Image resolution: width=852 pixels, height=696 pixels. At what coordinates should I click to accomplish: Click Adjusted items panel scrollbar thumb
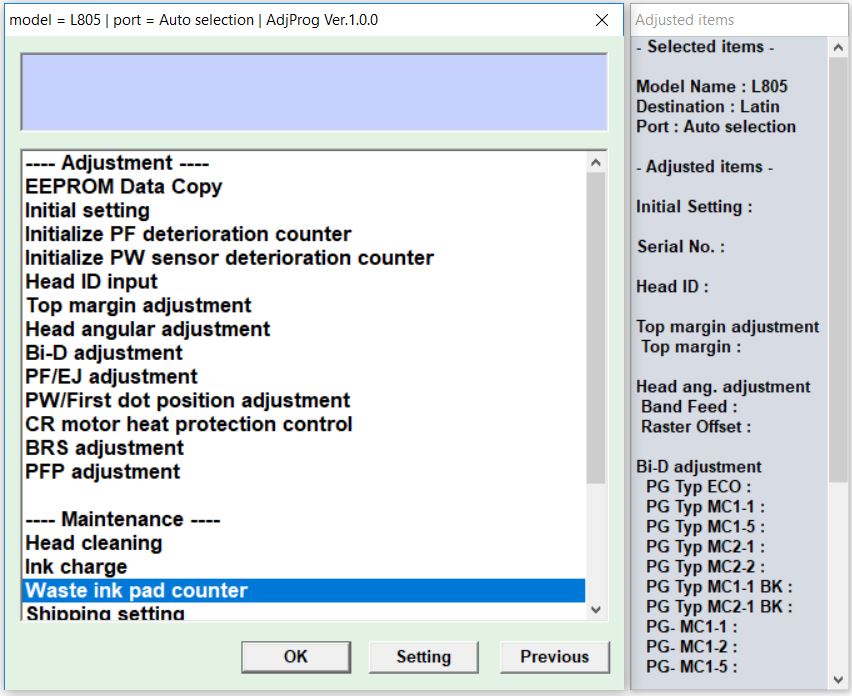pyautogui.click(x=838, y=269)
